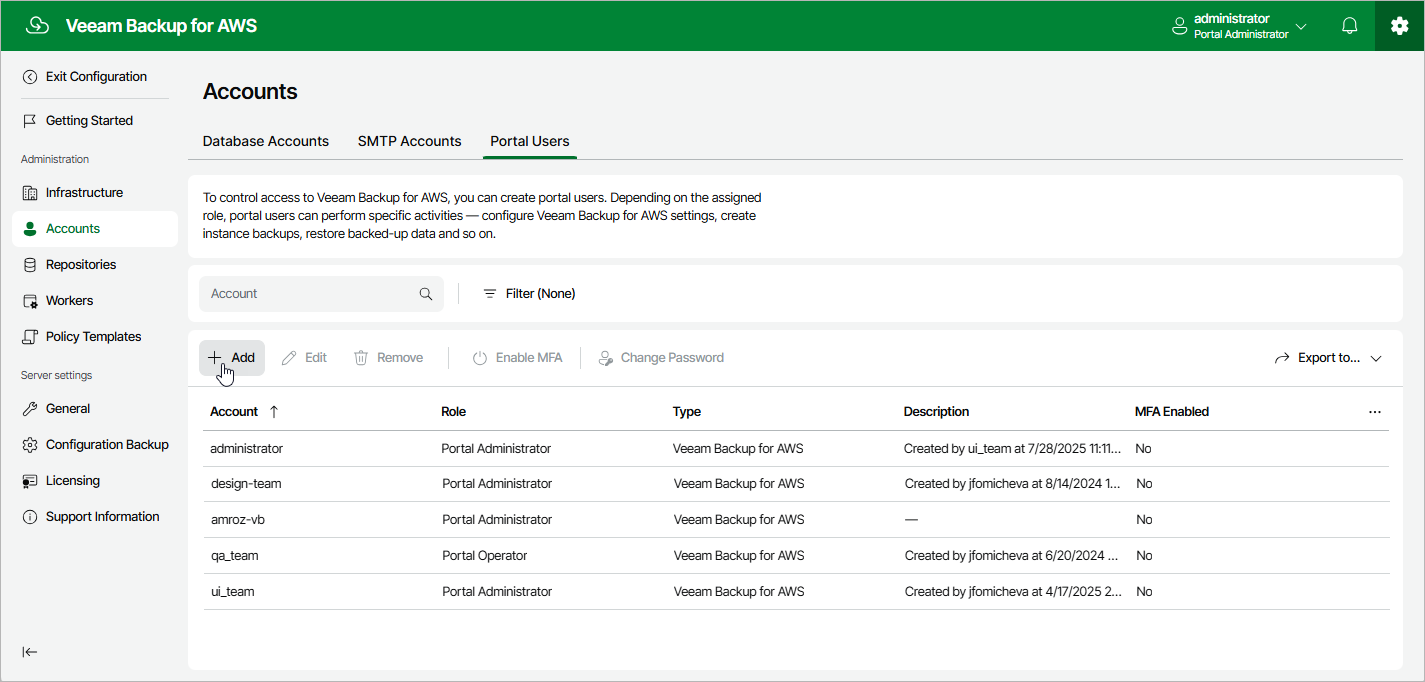Select the amroz-vb account row
The height and width of the screenshot is (682, 1425).
[x=796, y=520]
